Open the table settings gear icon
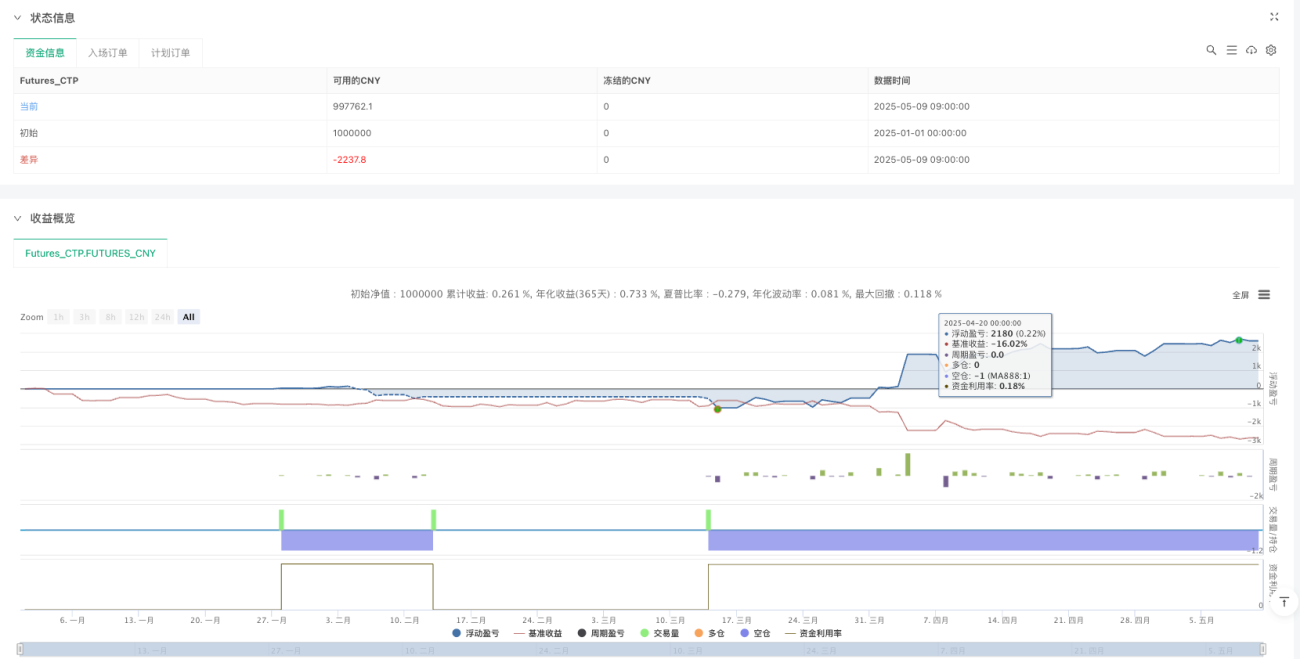 click(1271, 50)
